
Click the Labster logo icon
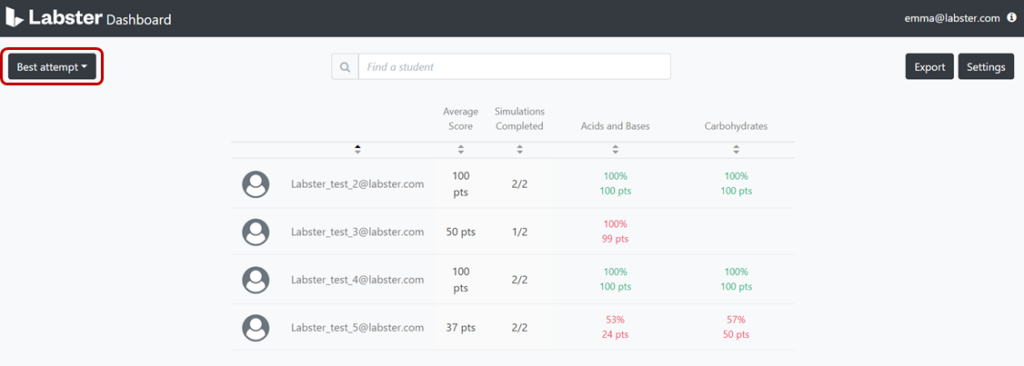(14, 18)
